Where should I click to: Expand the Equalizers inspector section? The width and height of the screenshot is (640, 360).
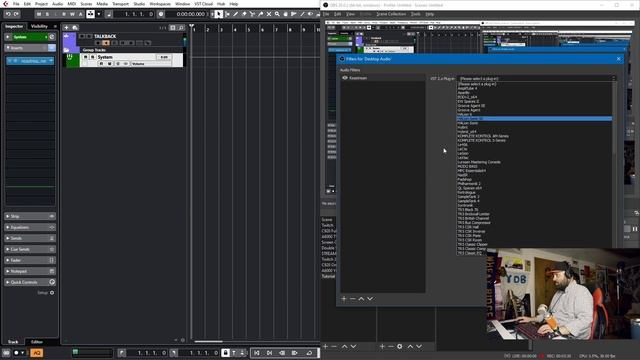30,227
